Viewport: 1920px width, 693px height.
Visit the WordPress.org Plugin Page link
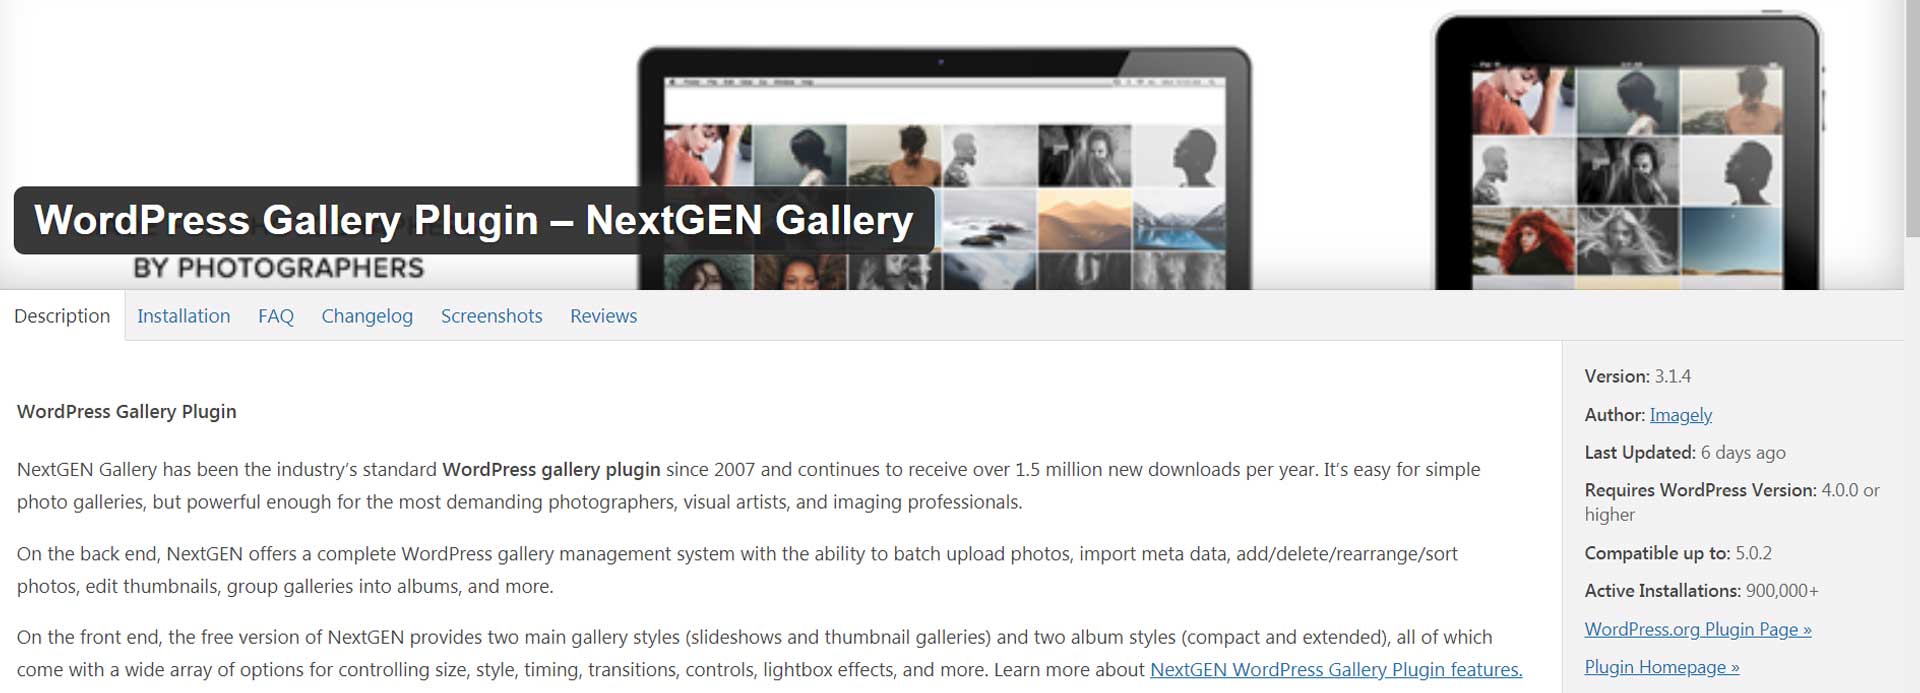(x=1697, y=629)
